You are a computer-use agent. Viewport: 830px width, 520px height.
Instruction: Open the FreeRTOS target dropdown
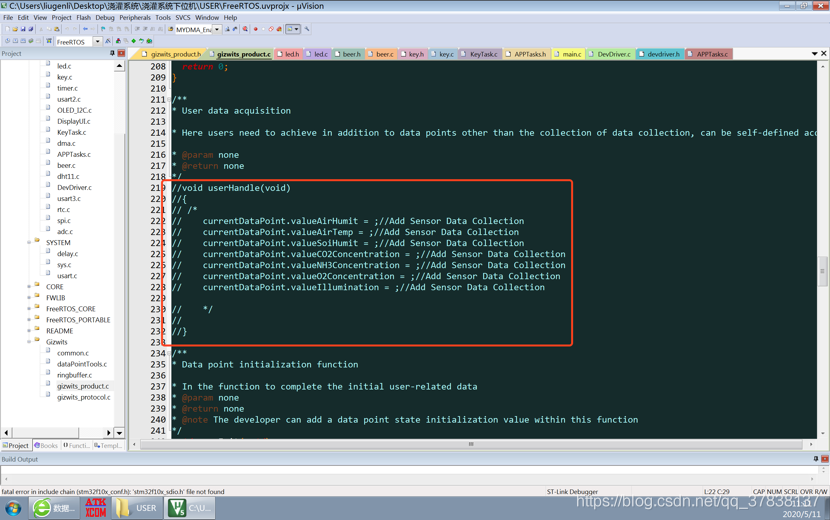(98, 41)
